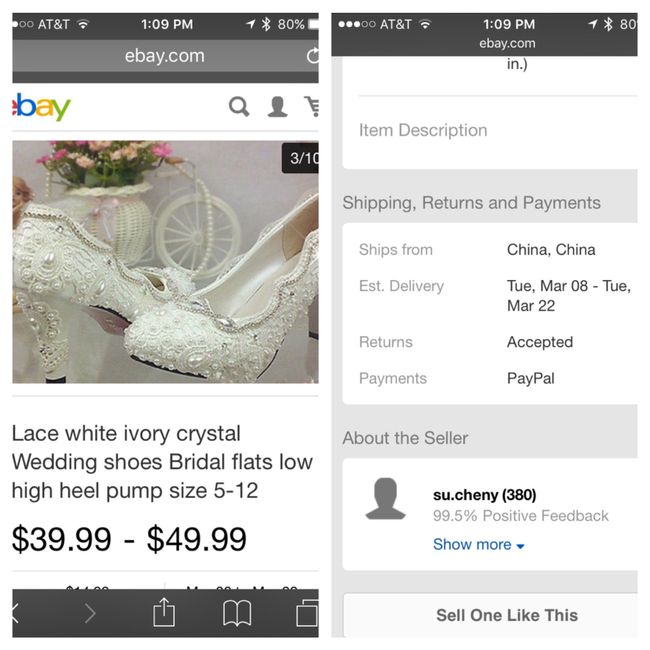Open Safari tabs overview icon

pyautogui.click(x=307, y=613)
